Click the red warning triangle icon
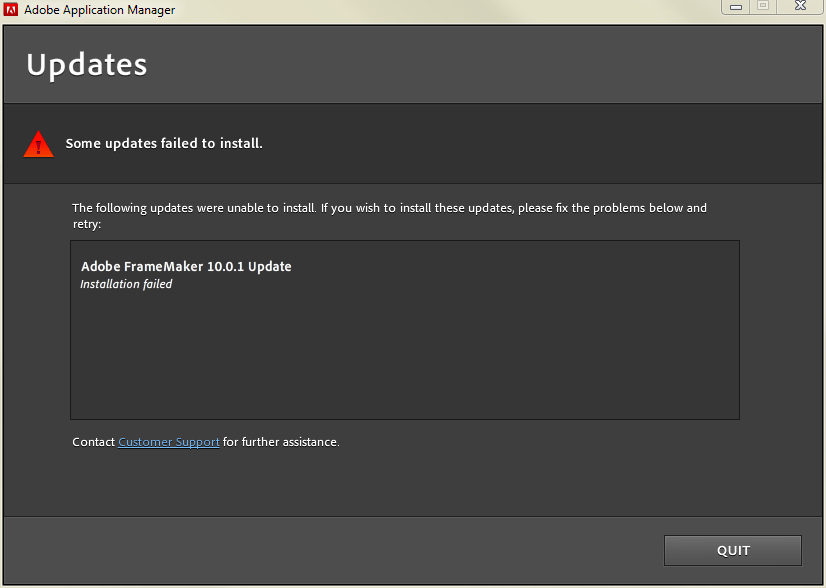The height and width of the screenshot is (588, 826). [x=39, y=144]
